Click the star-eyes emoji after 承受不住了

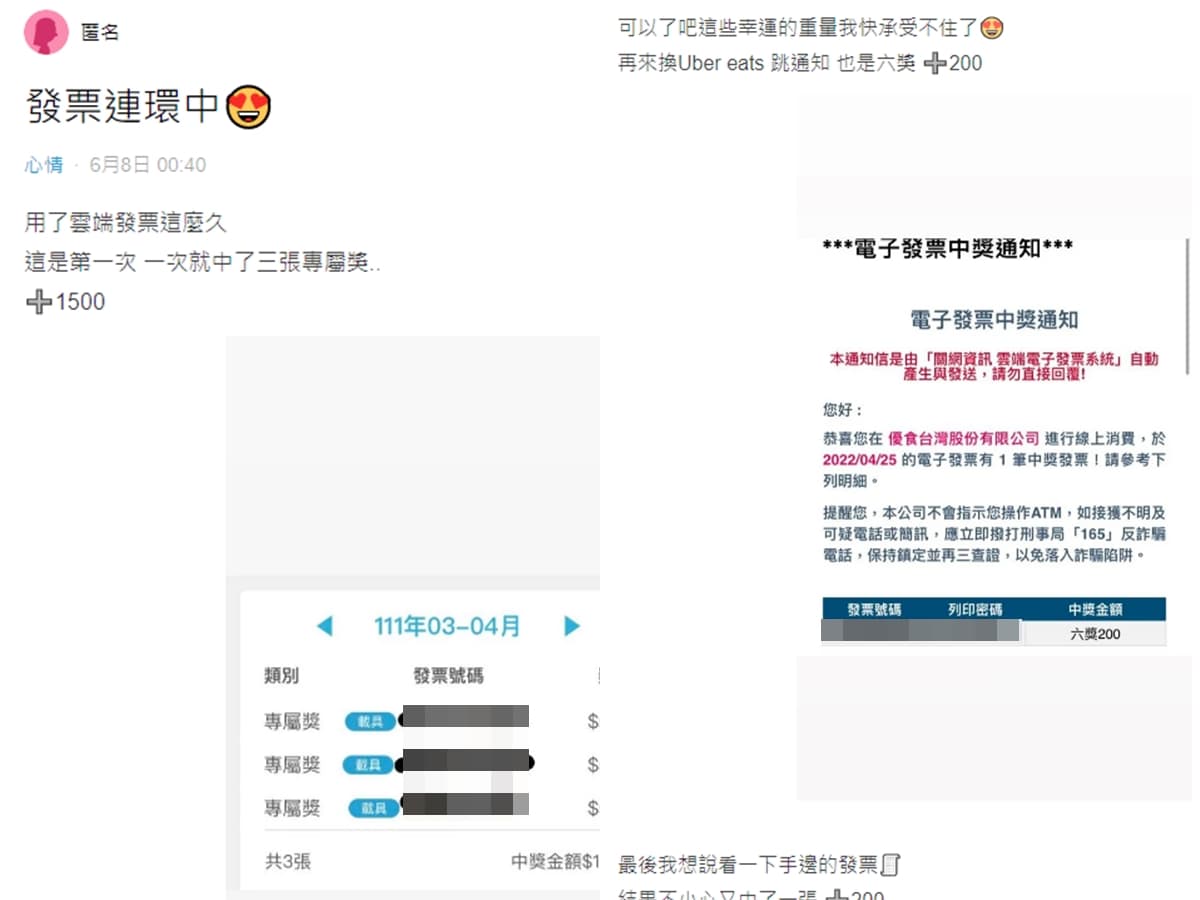(991, 28)
